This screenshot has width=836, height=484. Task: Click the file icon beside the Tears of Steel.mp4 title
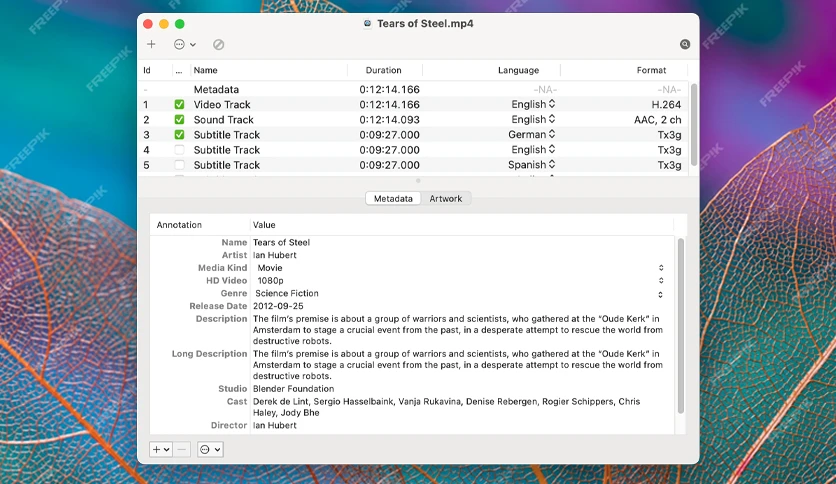tap(367, 23)
